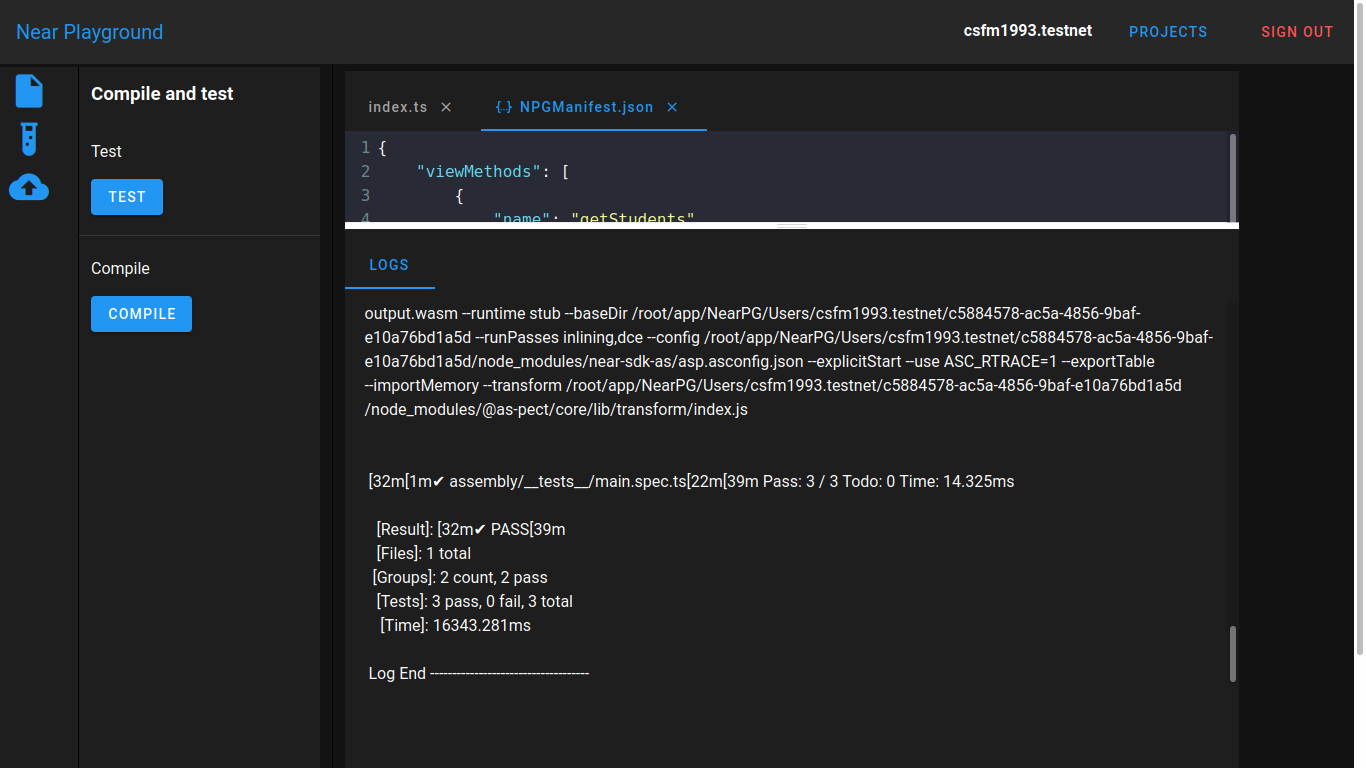
Task: Open the test tube compile-and-test icon
Action: [29, 139]
